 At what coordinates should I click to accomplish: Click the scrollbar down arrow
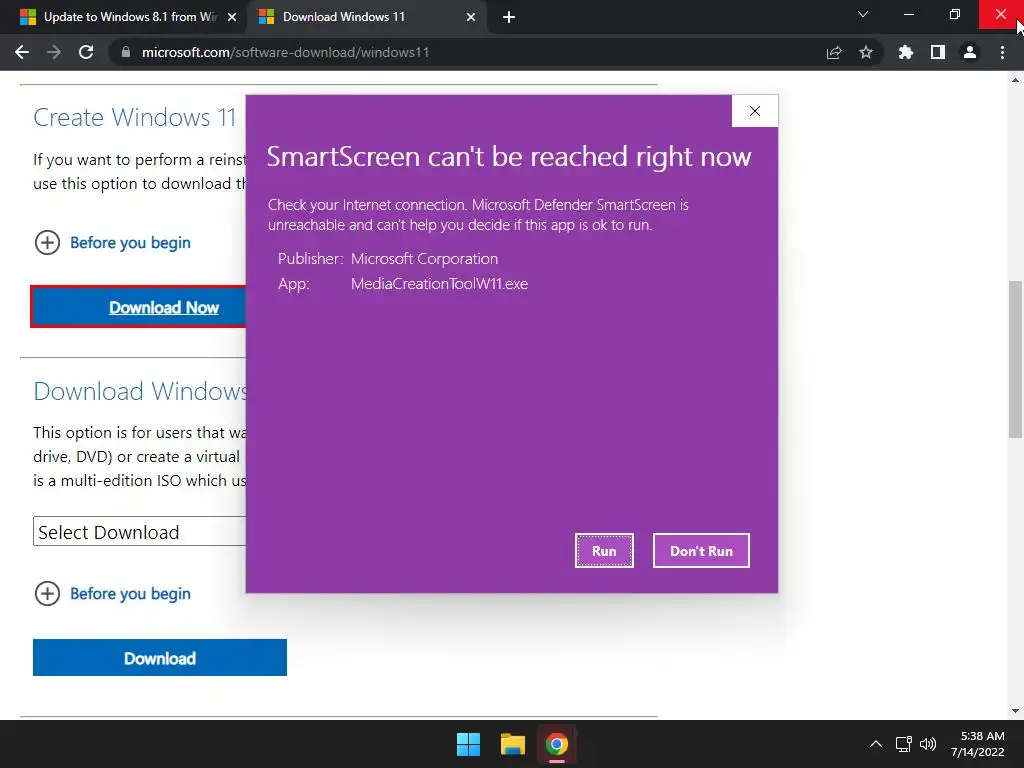click(1015, 711)
